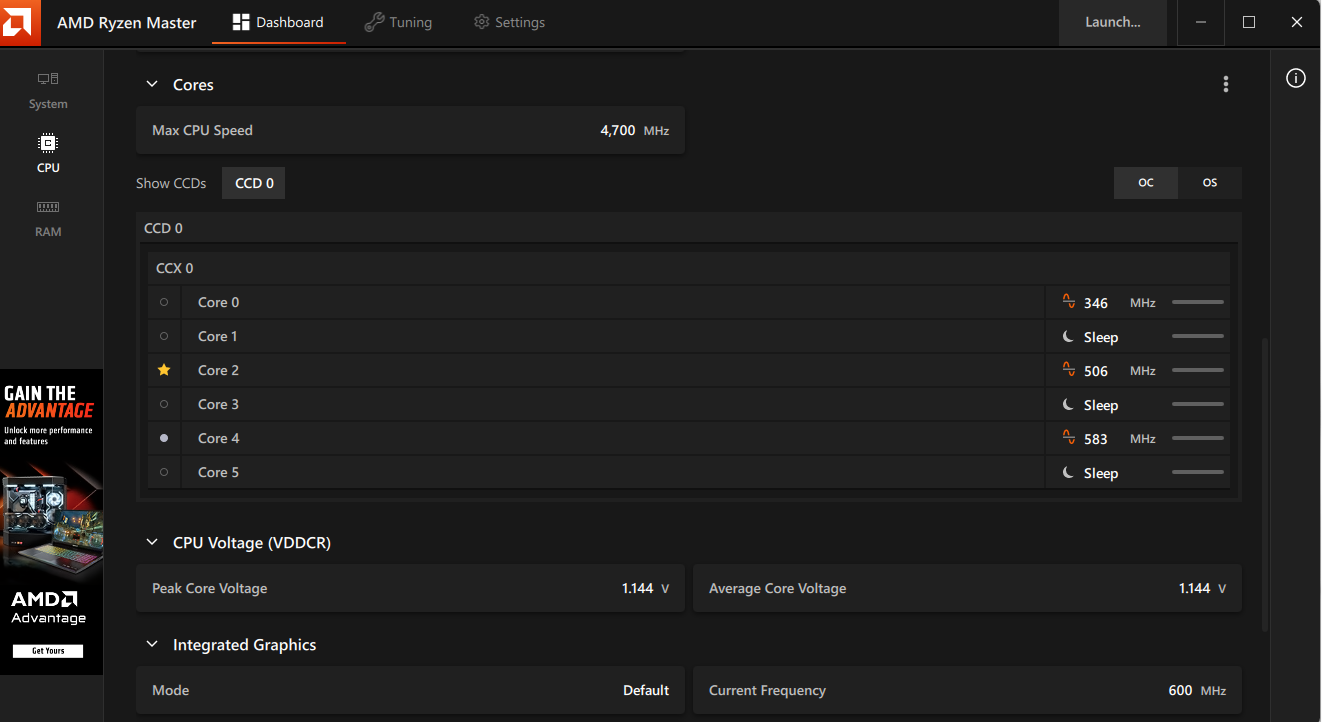Click the CCX 0 header label
1322x723 pixels.
(175, 268)
